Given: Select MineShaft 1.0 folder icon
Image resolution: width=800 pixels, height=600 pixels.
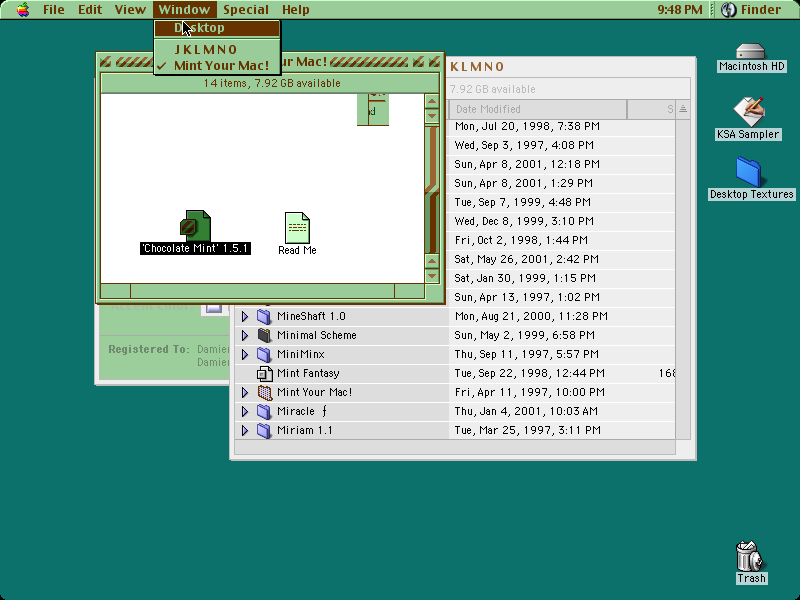Looking at the screenshot, I should [x=264, y=316].
